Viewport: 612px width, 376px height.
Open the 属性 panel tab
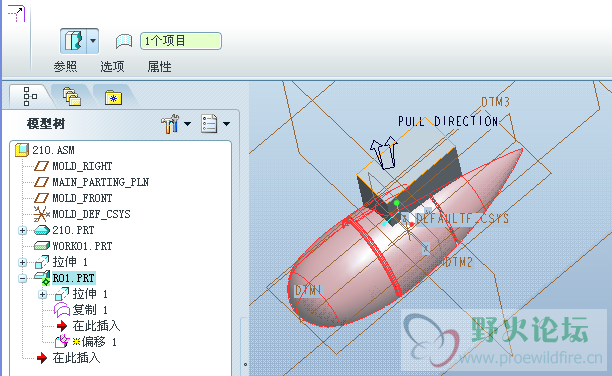click(x=159, y=67)
